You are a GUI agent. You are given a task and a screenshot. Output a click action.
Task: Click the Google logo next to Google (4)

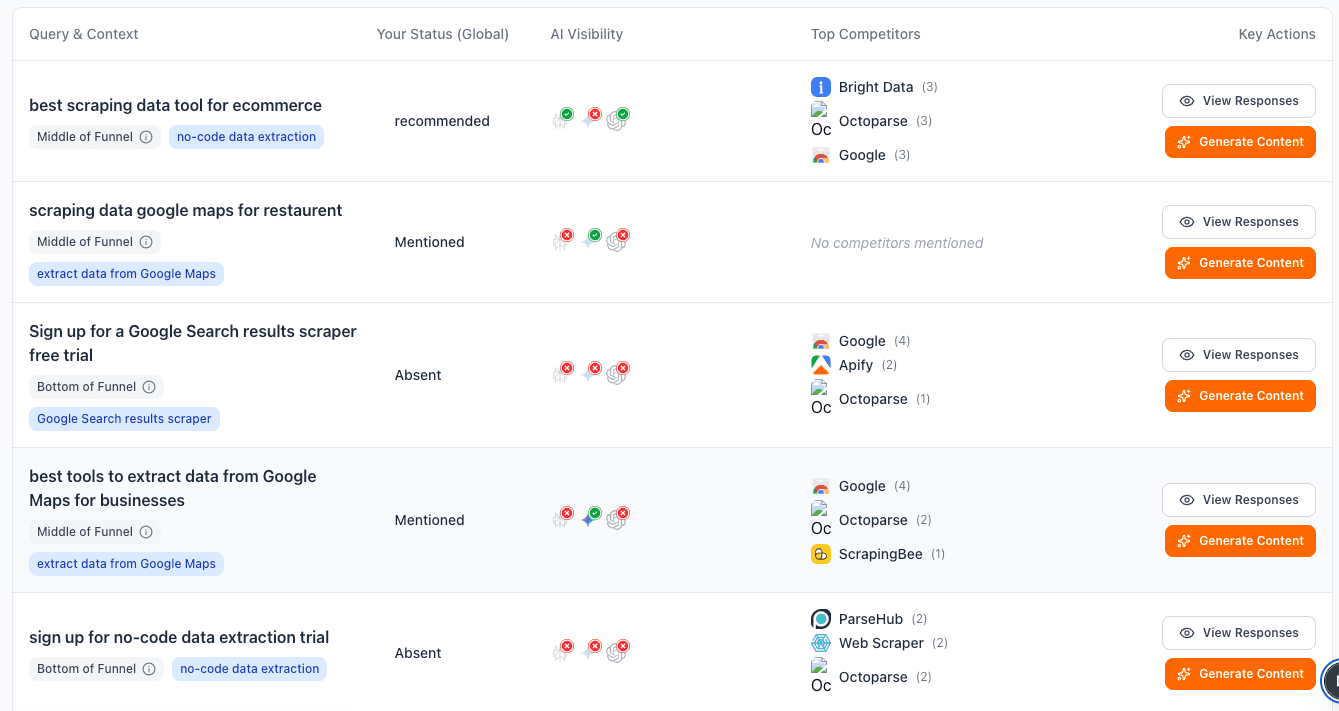(820, 341)
